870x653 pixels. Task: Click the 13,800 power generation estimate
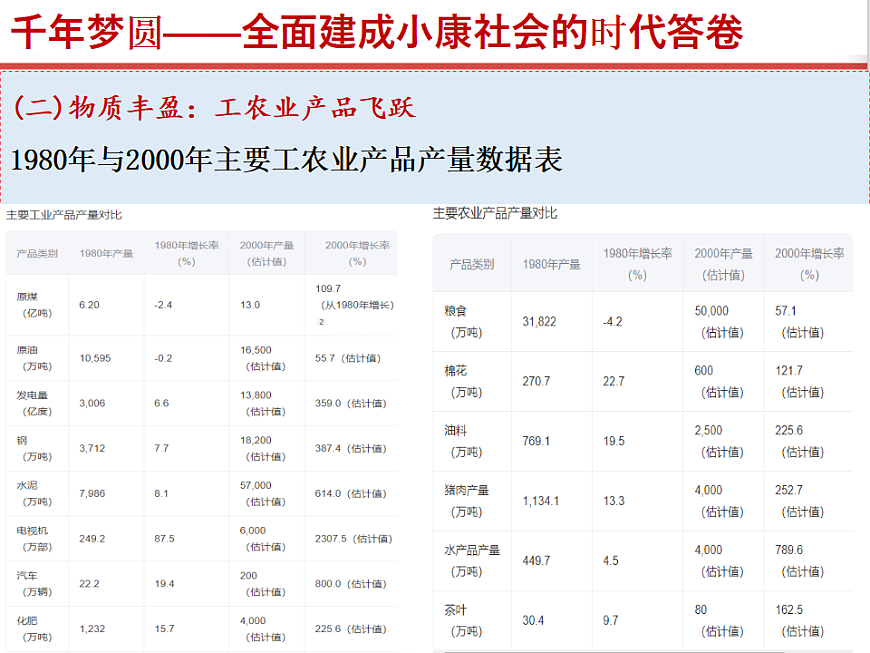tap(256, 395)
